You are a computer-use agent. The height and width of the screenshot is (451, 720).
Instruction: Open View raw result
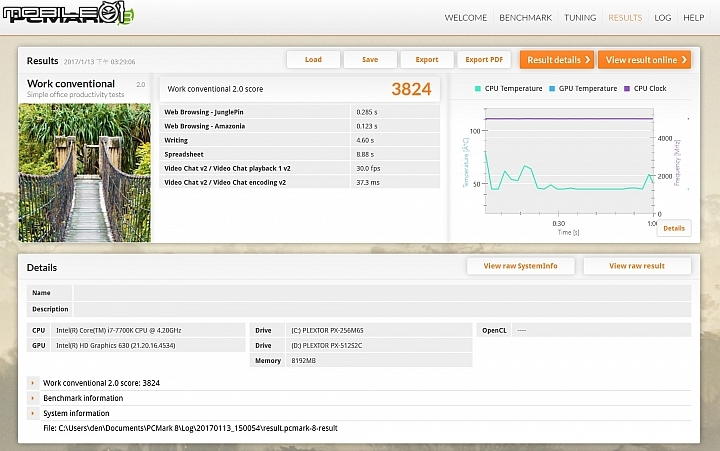[x=637, y=266]
